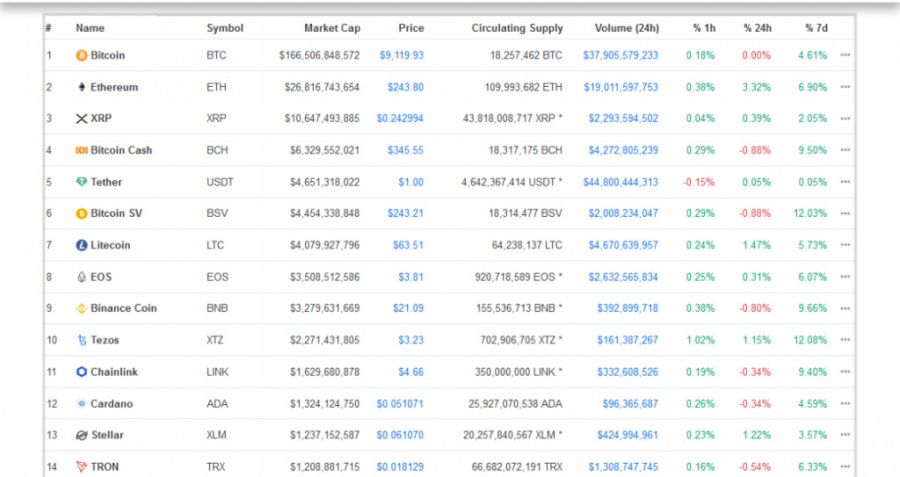Open the more-options dots in Tezos row
The image size is (900, 477).
coord(845,340)
